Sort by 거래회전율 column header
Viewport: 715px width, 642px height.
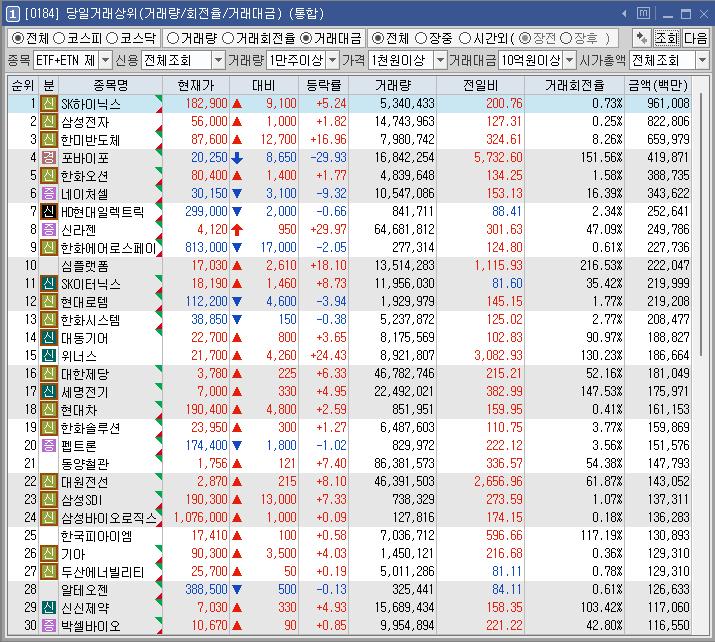pos(575,85)
